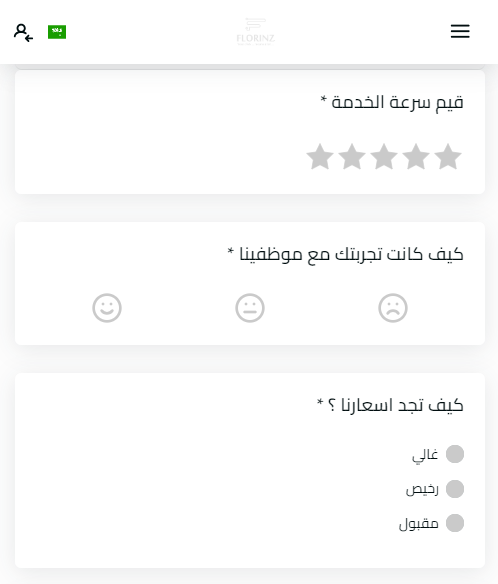Click the غالي label text

[425, 455]
